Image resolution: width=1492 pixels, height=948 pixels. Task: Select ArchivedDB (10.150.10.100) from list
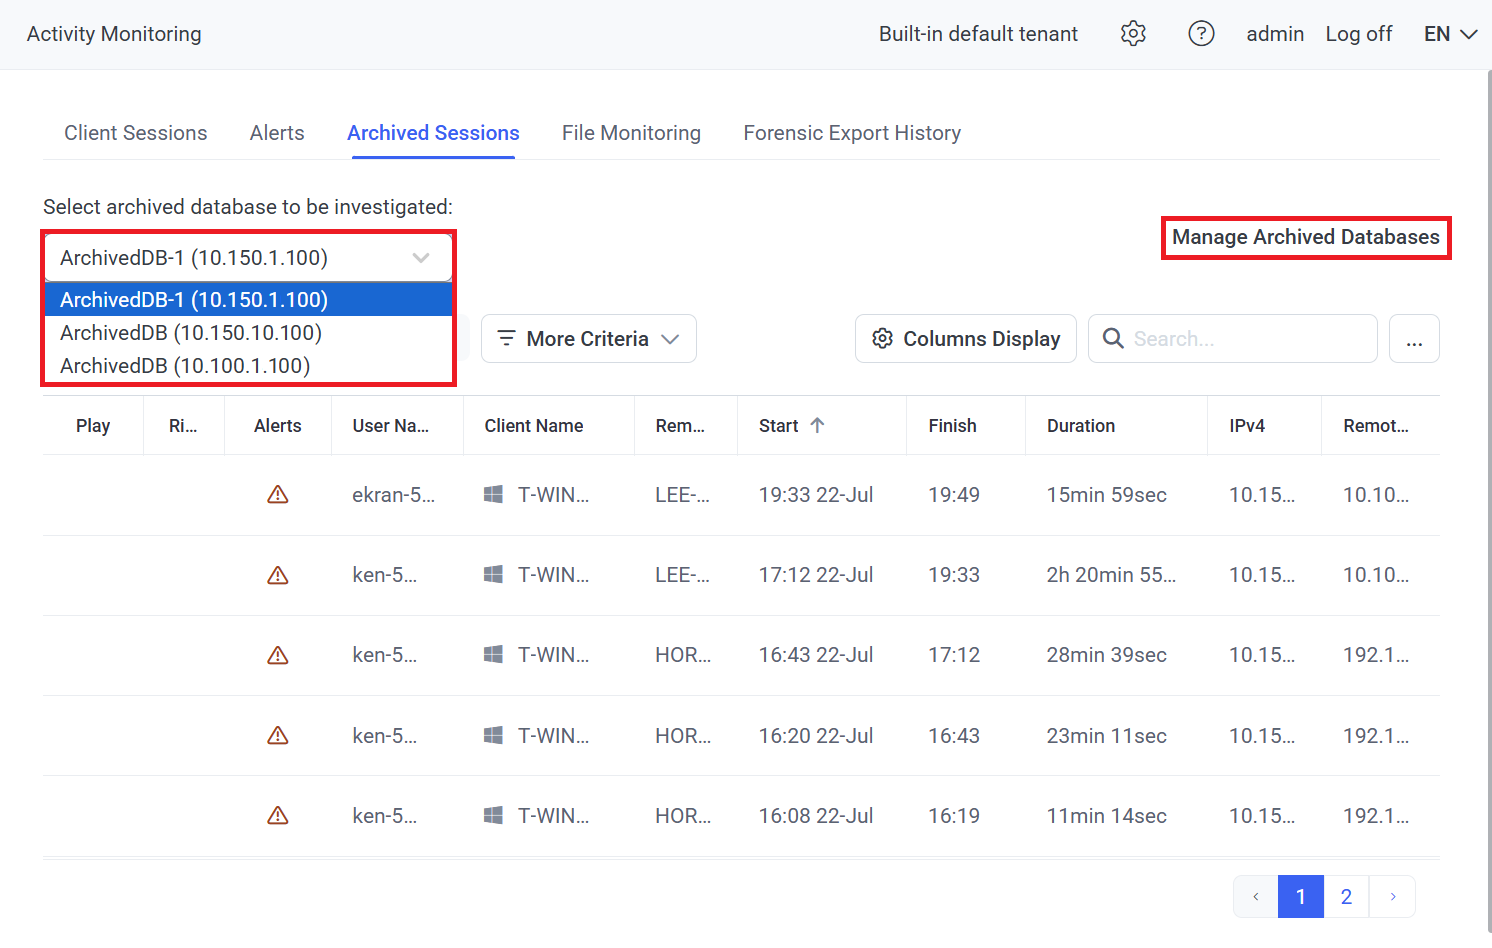tap(191, 333)
